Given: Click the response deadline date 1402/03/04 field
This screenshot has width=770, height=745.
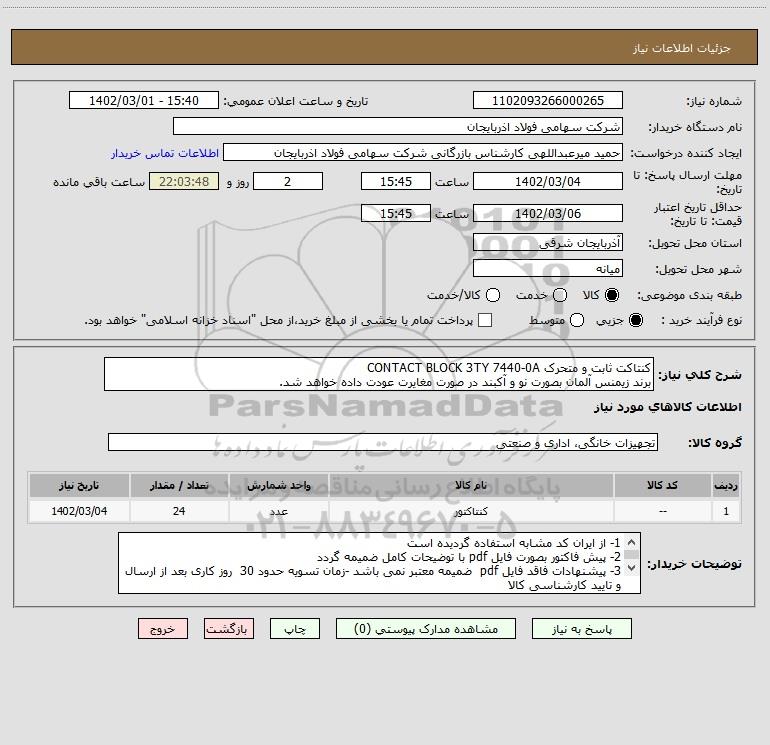Looking at the screenshot, I should coord(548,181).
